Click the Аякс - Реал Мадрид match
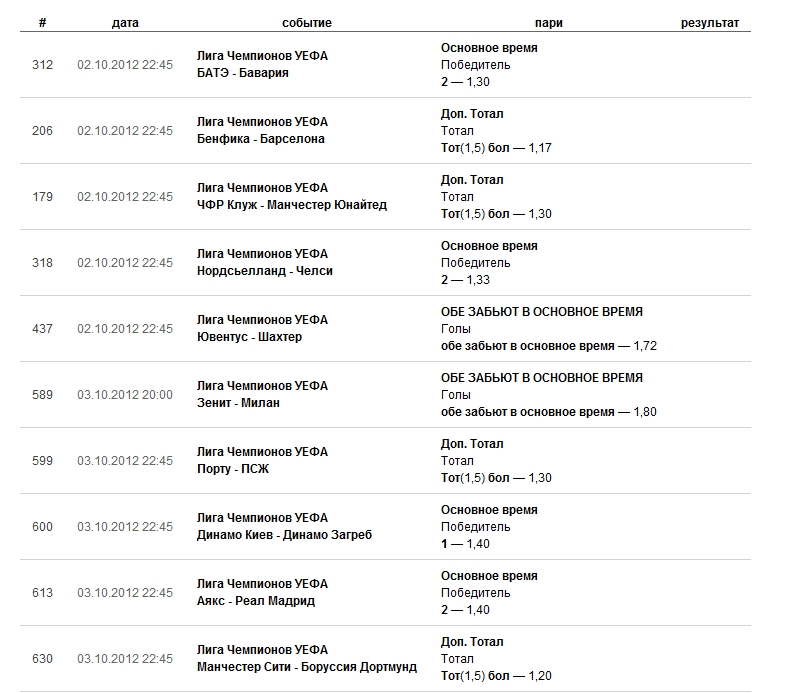 [256, 601]
